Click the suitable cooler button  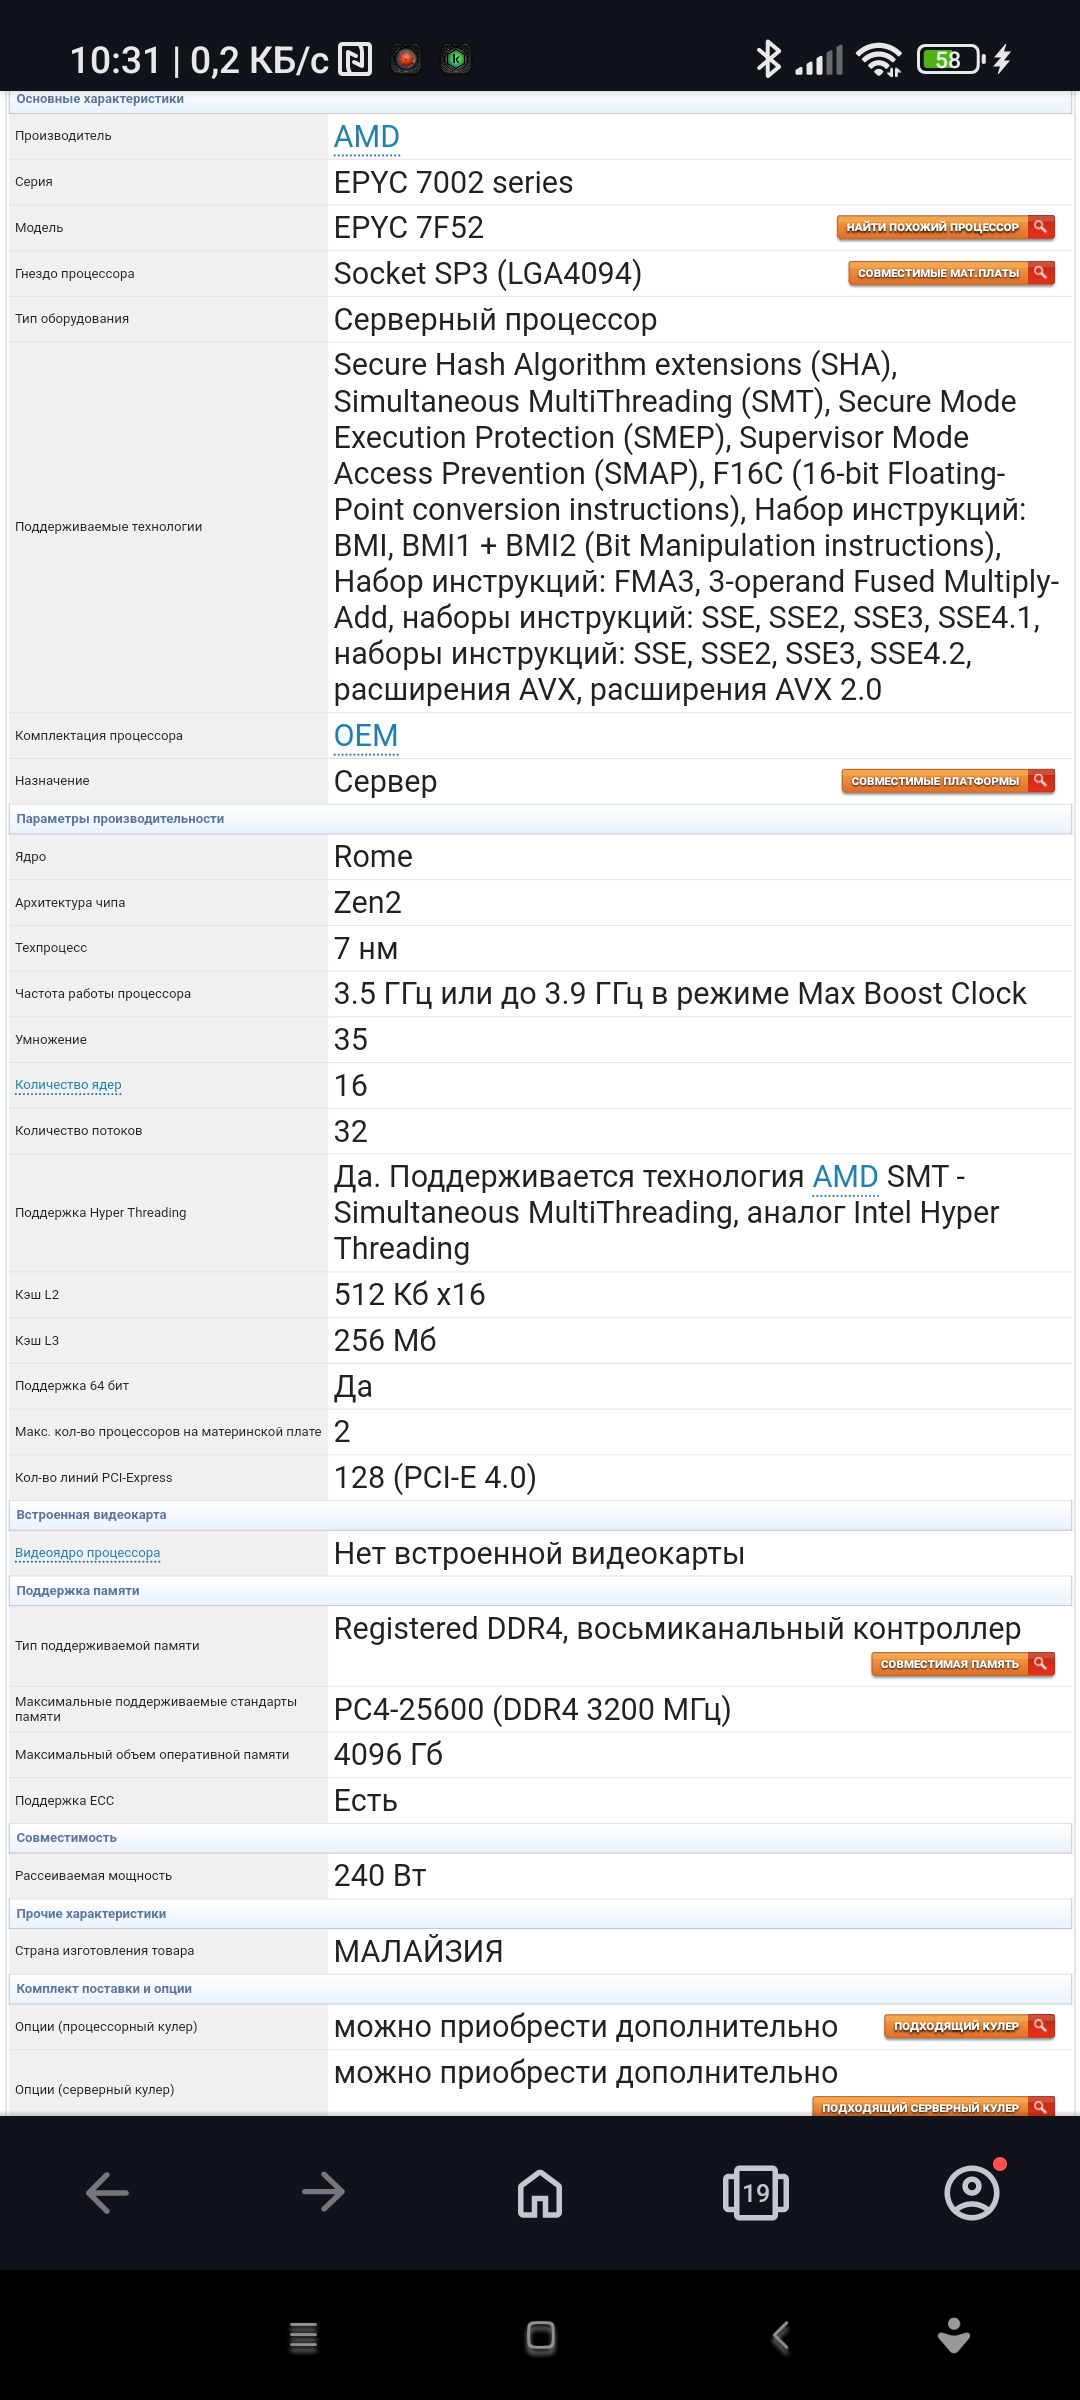click(969, 2026)
